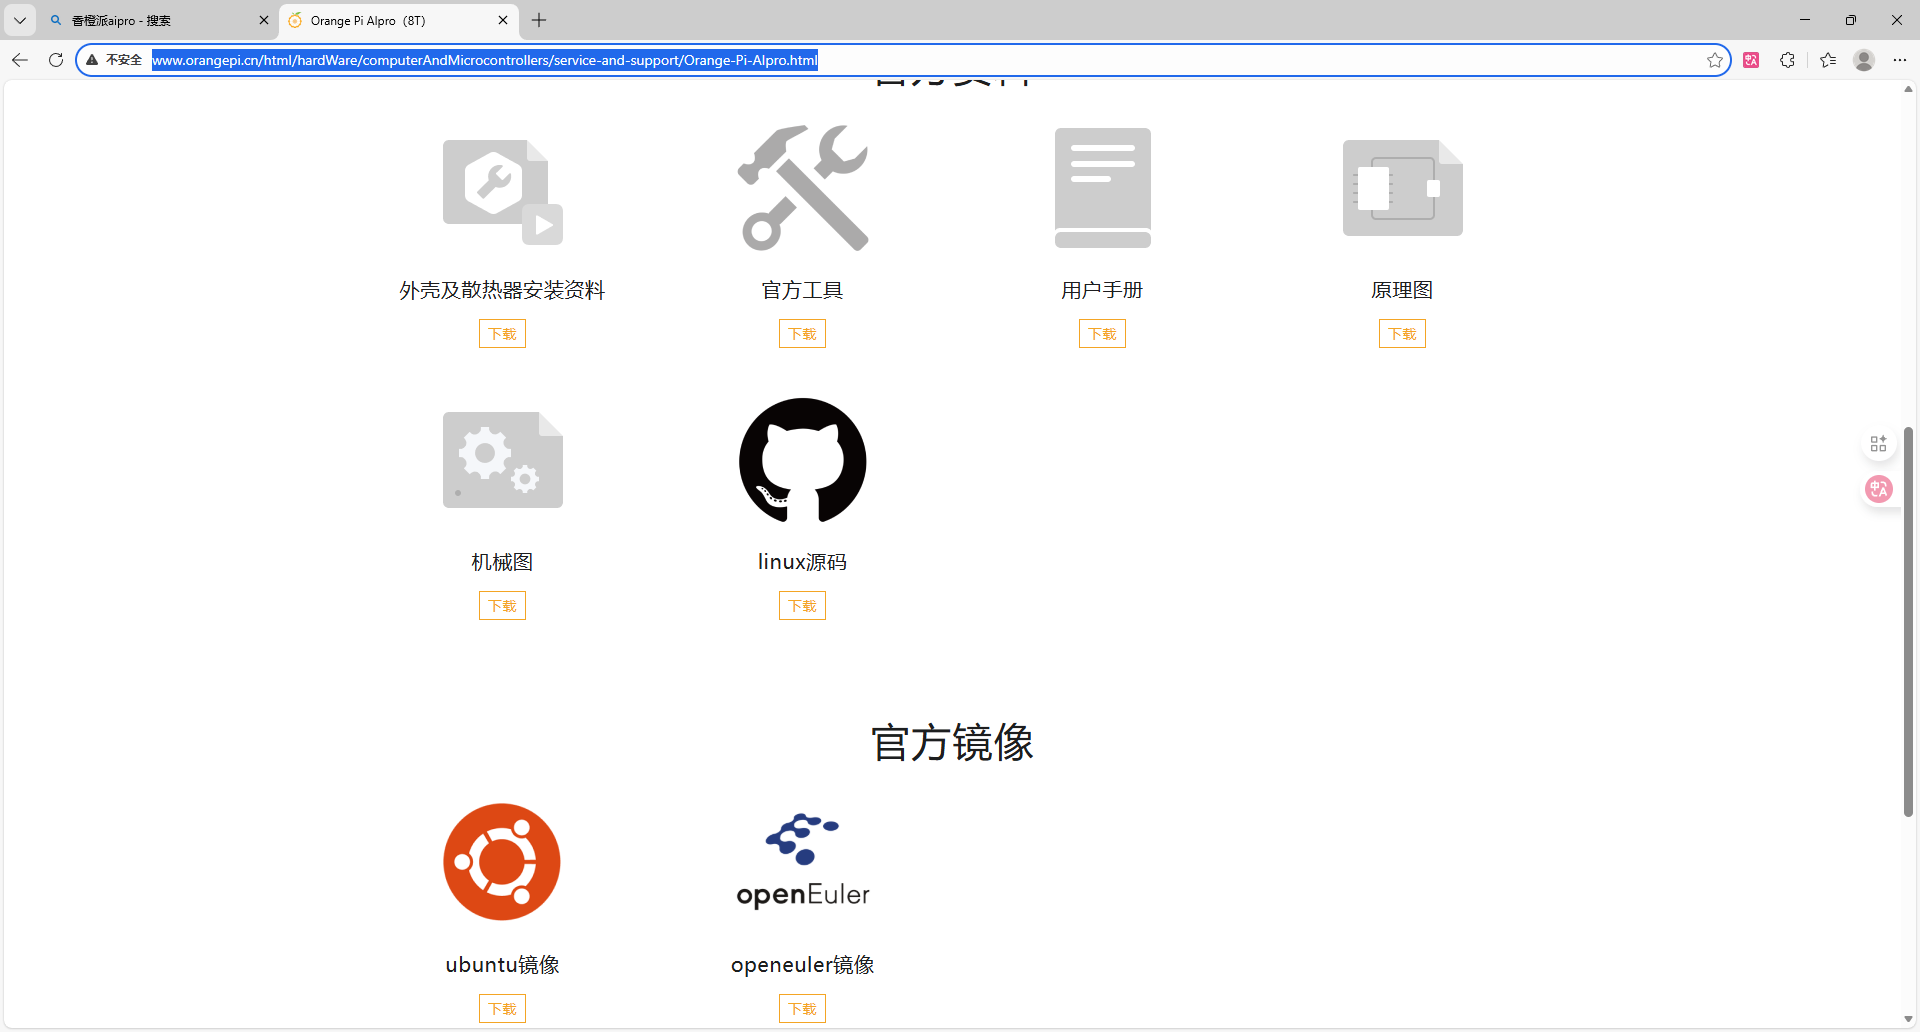
Task: Click the 机械图 gears icon
Action: tap(502, 459)
